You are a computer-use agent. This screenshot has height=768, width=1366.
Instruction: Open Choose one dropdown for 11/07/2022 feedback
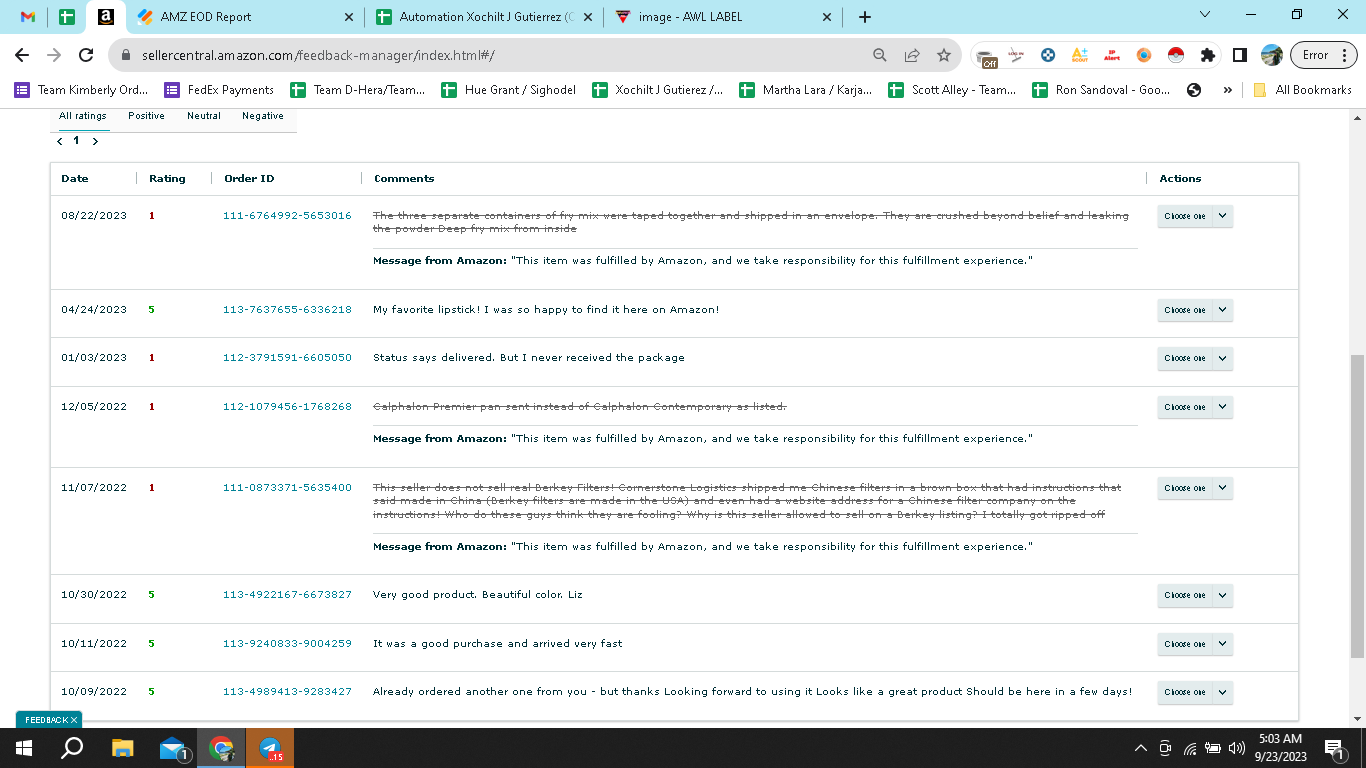(1195, 488)
